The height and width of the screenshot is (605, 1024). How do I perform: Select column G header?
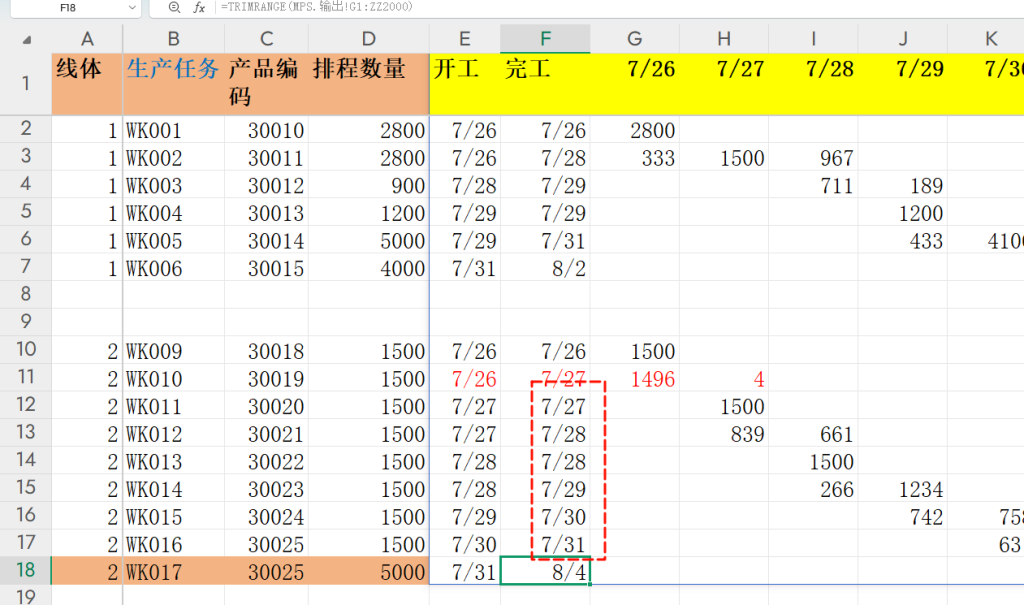[x=634, y=39]
